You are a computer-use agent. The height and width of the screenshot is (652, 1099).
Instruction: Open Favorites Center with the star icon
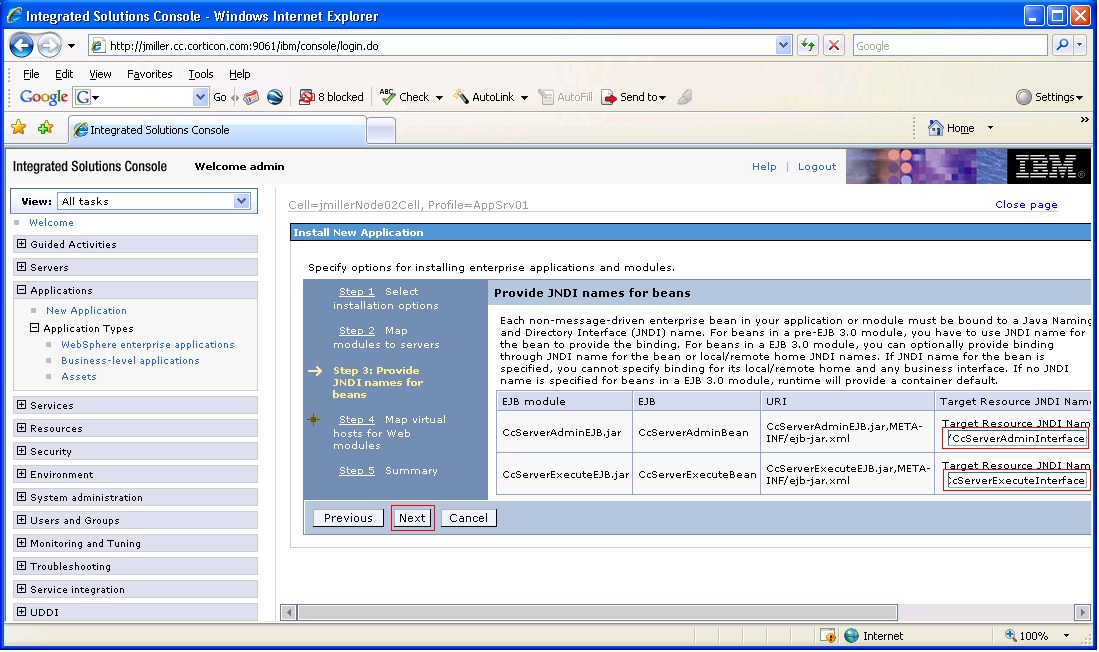pos(19,129)
